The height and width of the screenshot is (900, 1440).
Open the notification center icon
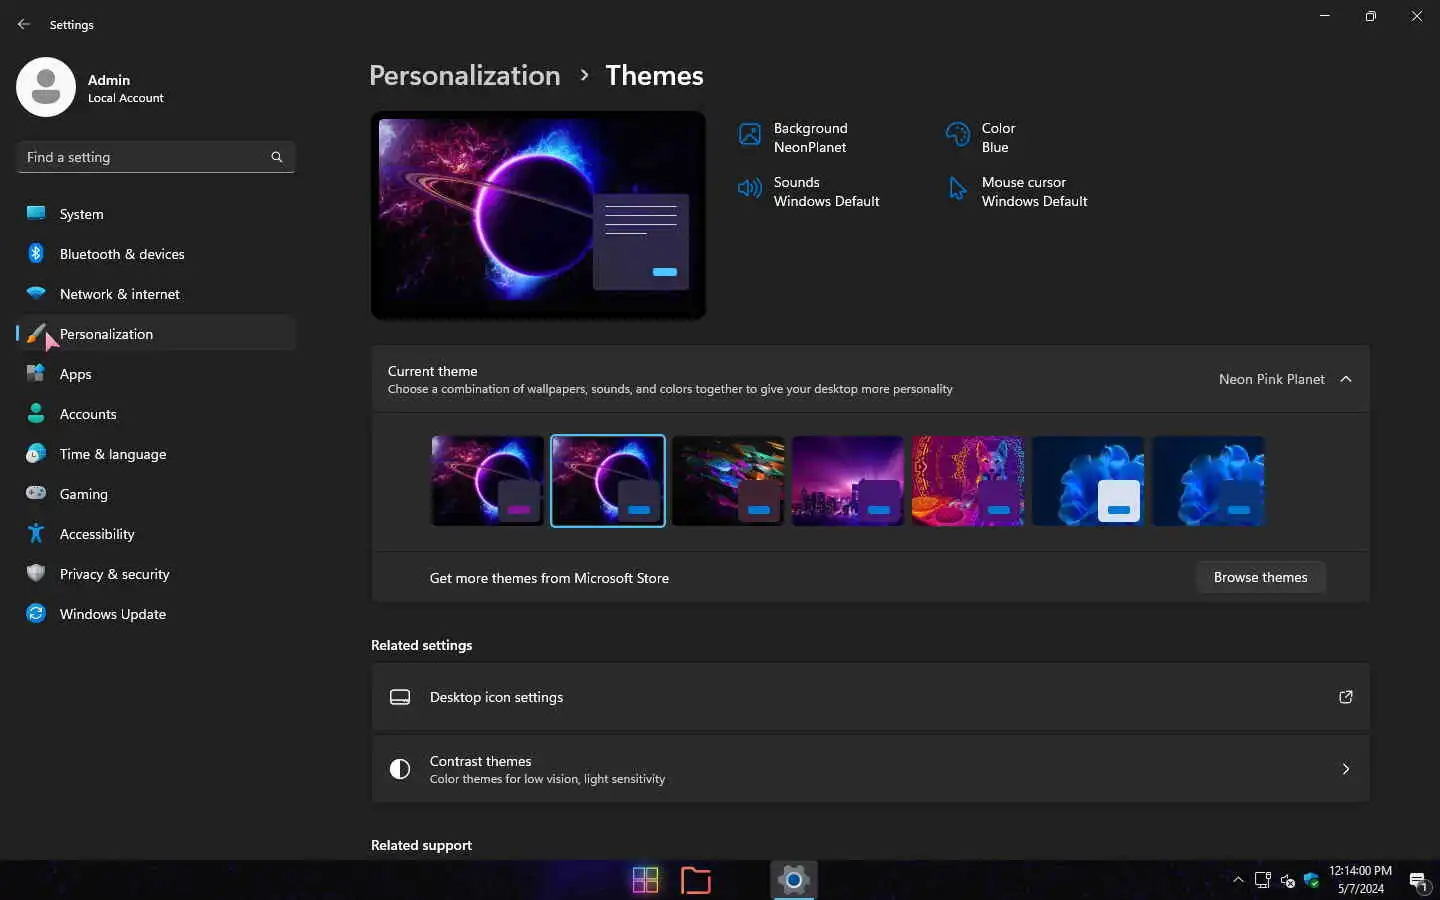1419,881
